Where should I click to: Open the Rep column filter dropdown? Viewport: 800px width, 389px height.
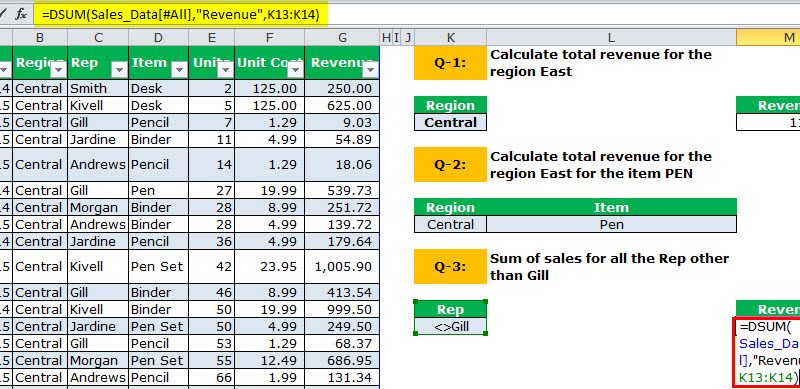(x=119, y=69)
